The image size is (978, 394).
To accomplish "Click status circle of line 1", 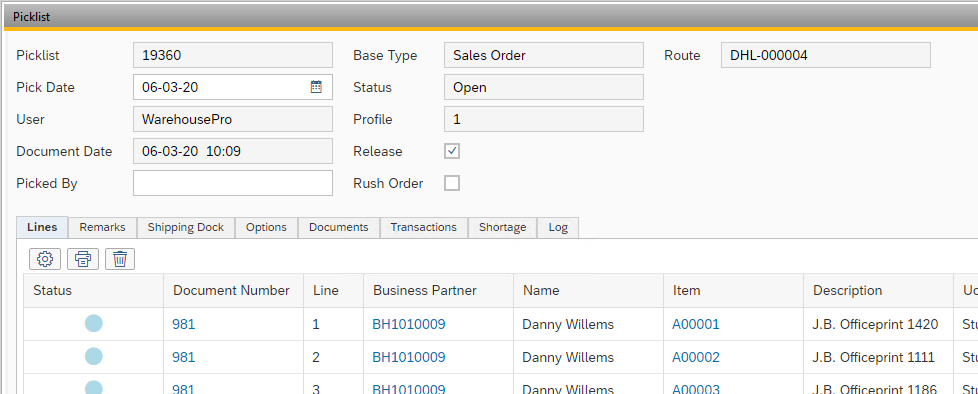I will click(x=94, y=324).
